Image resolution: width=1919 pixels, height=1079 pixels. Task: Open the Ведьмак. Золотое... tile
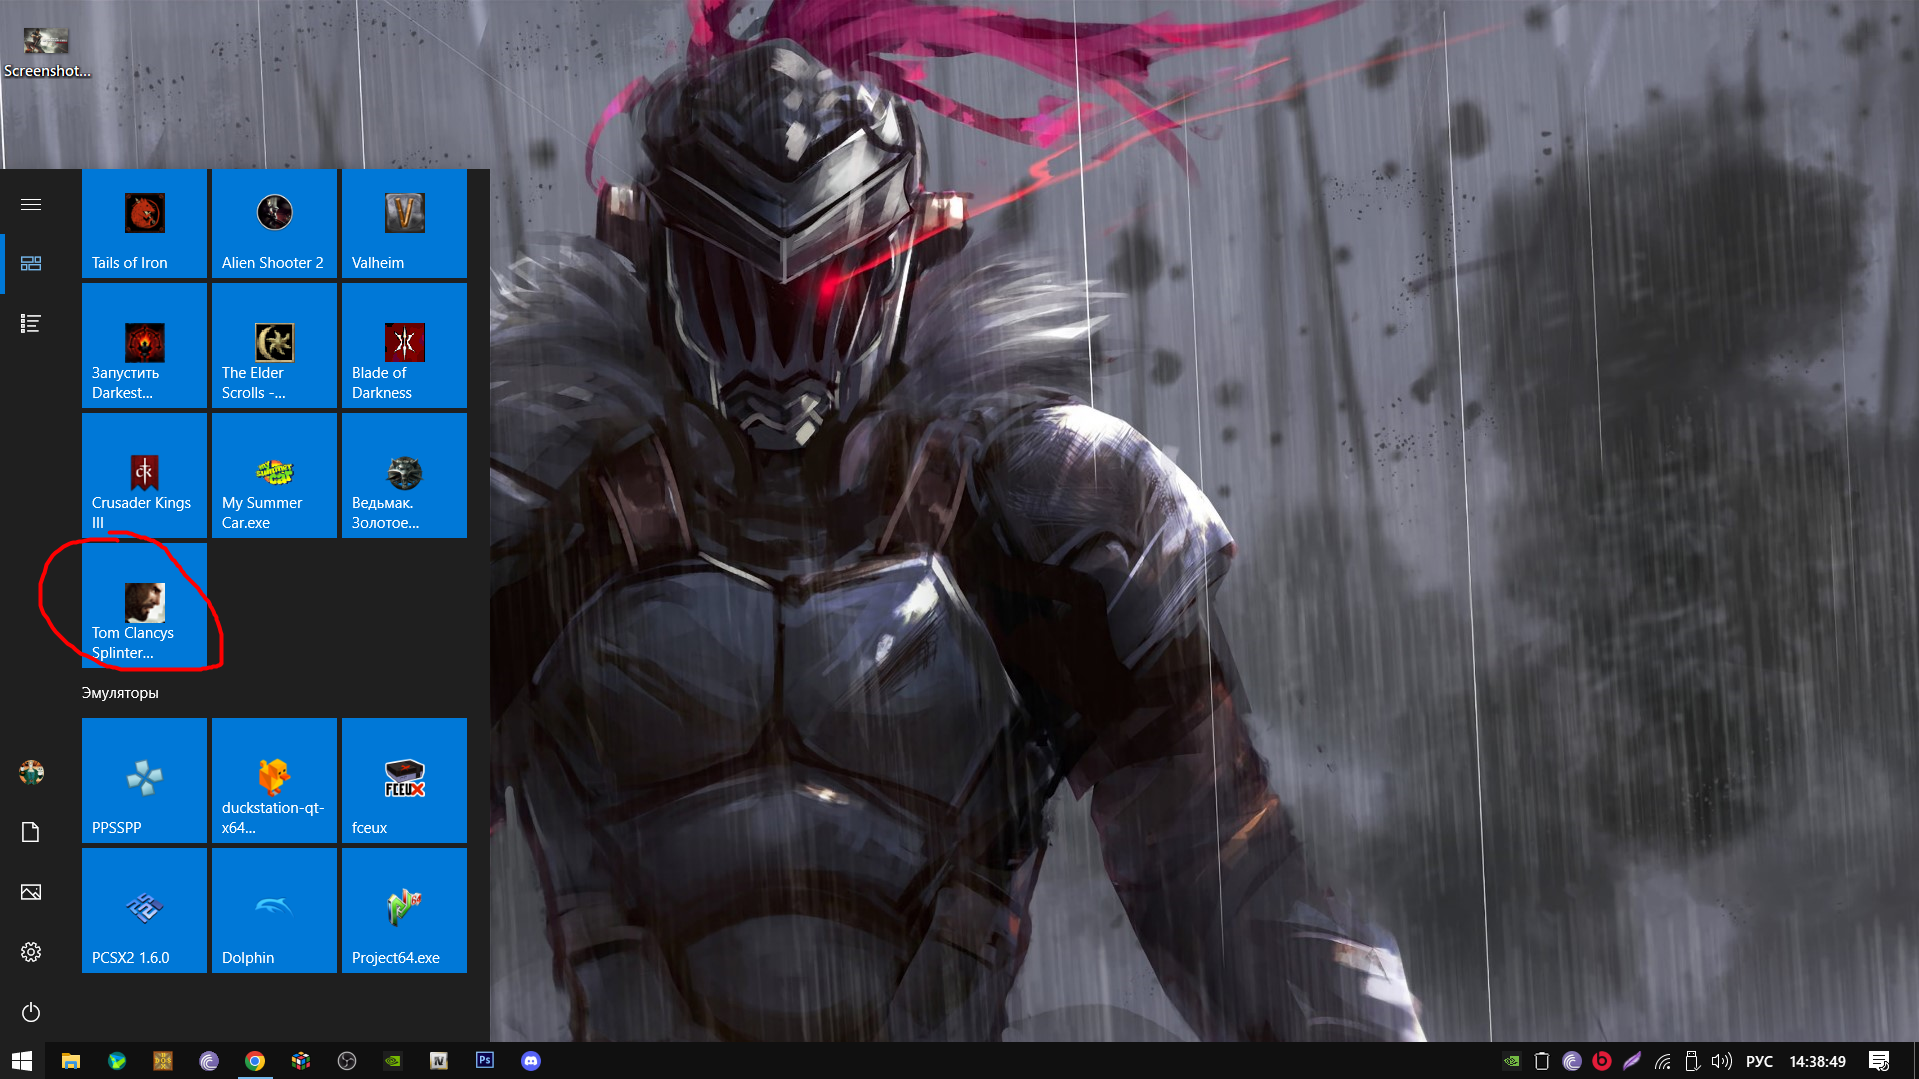point(404,475)
